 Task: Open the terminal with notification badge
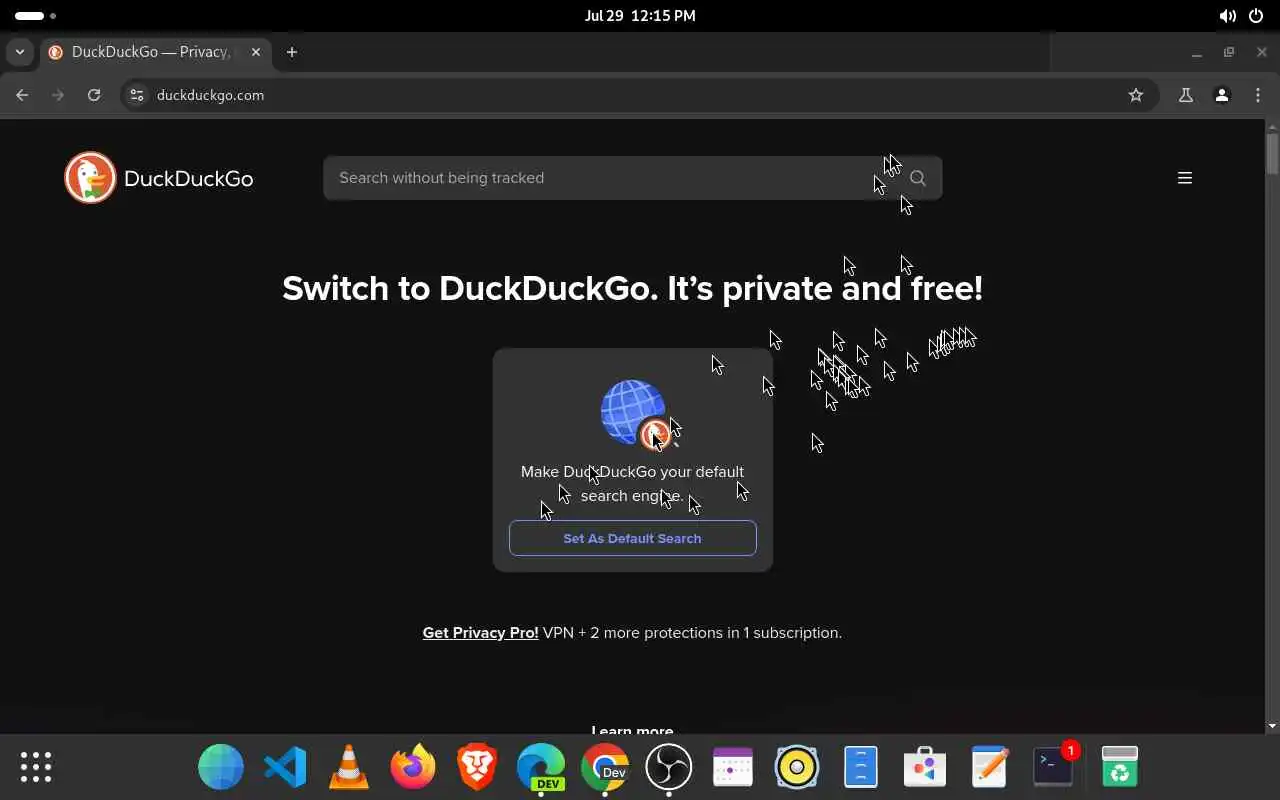[x=1053, y=767]
